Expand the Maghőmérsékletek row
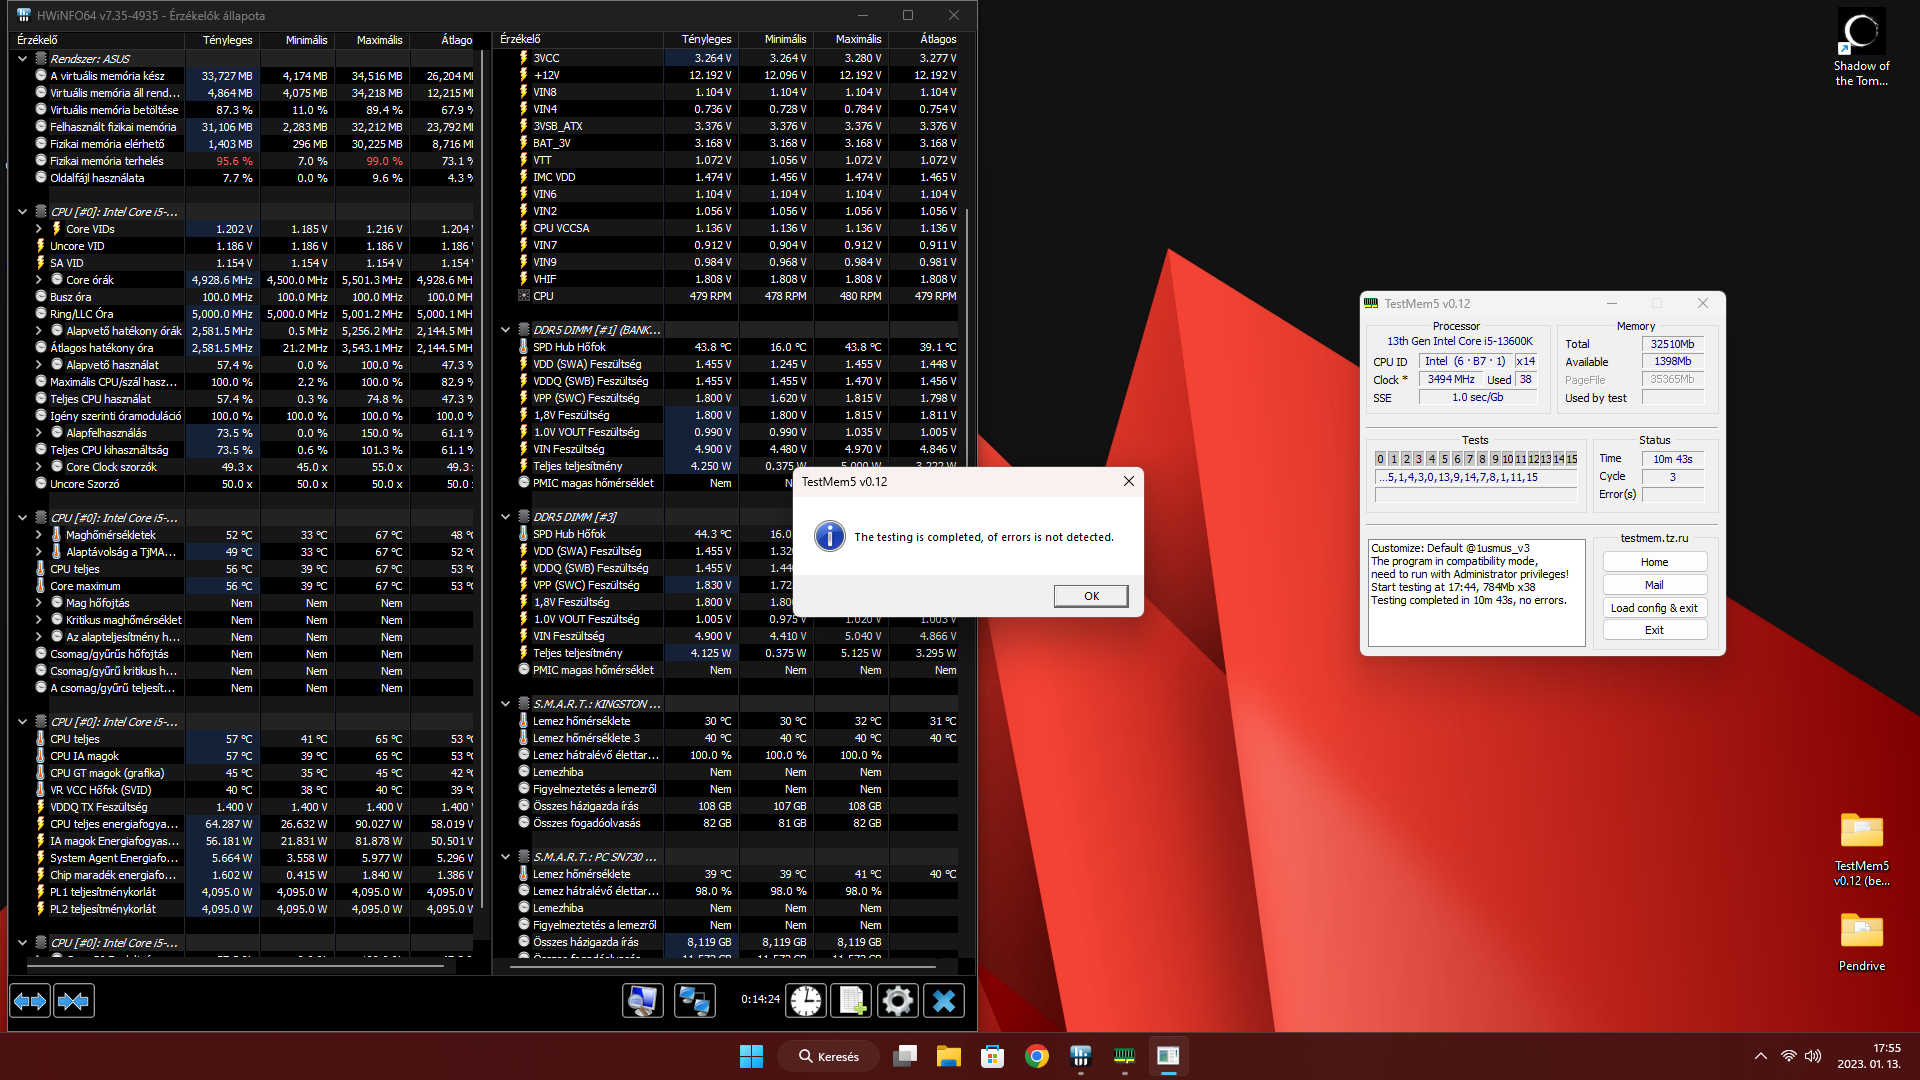The width and height of the screenshot is (1920, 1080). 39,535
